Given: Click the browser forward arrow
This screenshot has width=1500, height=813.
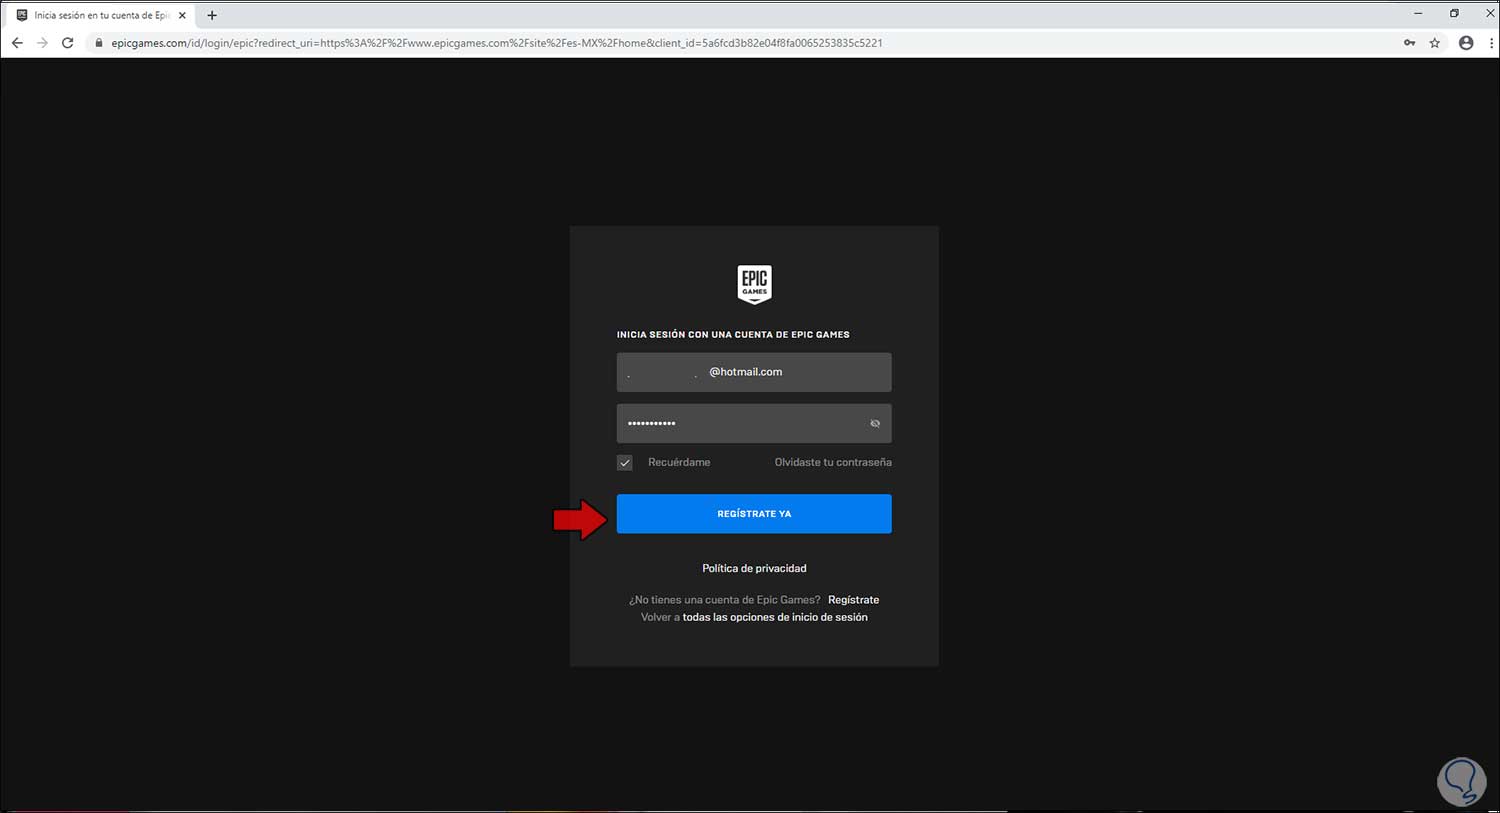Looking at the screenshot, I should [42, 43].
